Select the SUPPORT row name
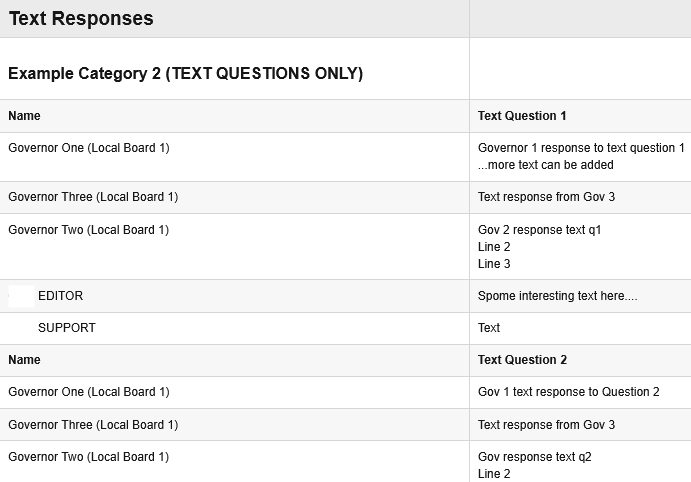This screenshot has width=691, height=482. tap(67, 328)
